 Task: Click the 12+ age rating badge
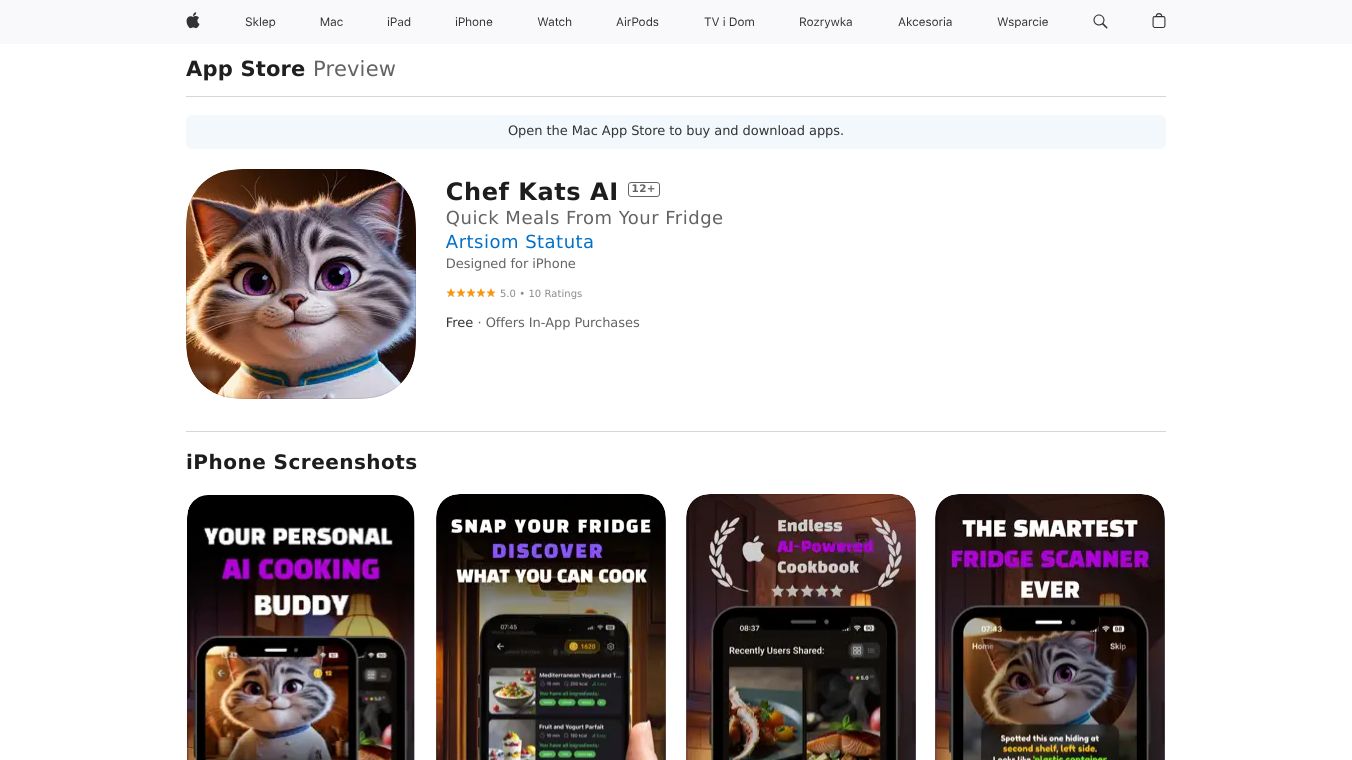coord(644,189)
